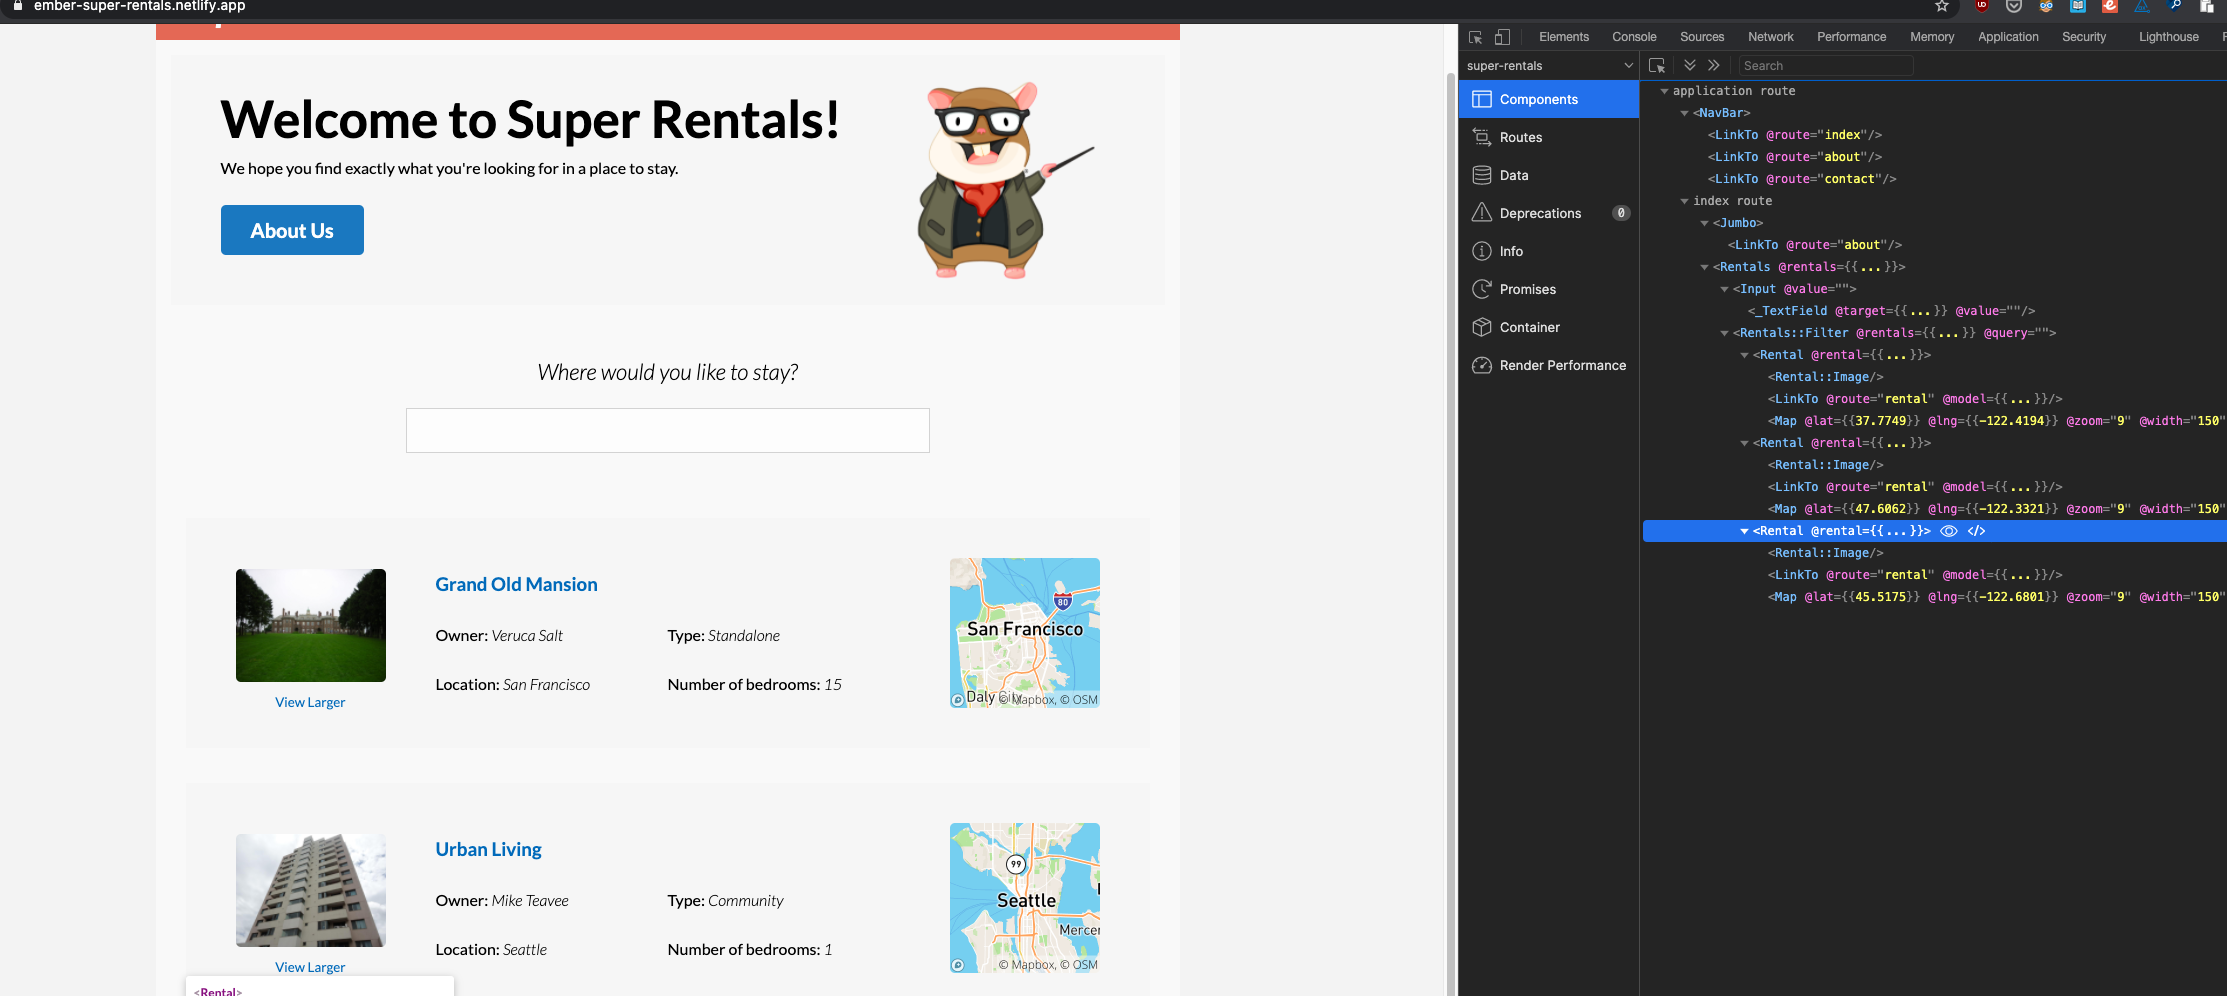Image resolution: width=2227 pixels, height=996 pixels.
Task: Switch to the Memory DevTools tab
Action: pos(1932,37)
